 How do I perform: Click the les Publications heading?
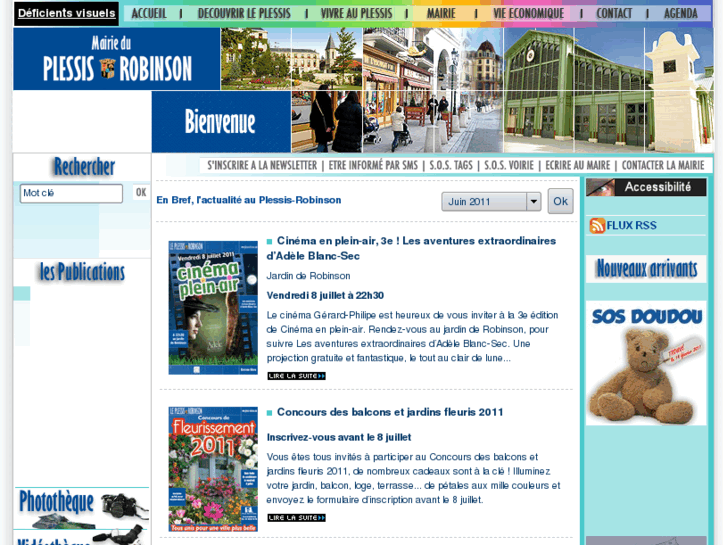click(x=82, y=272)
